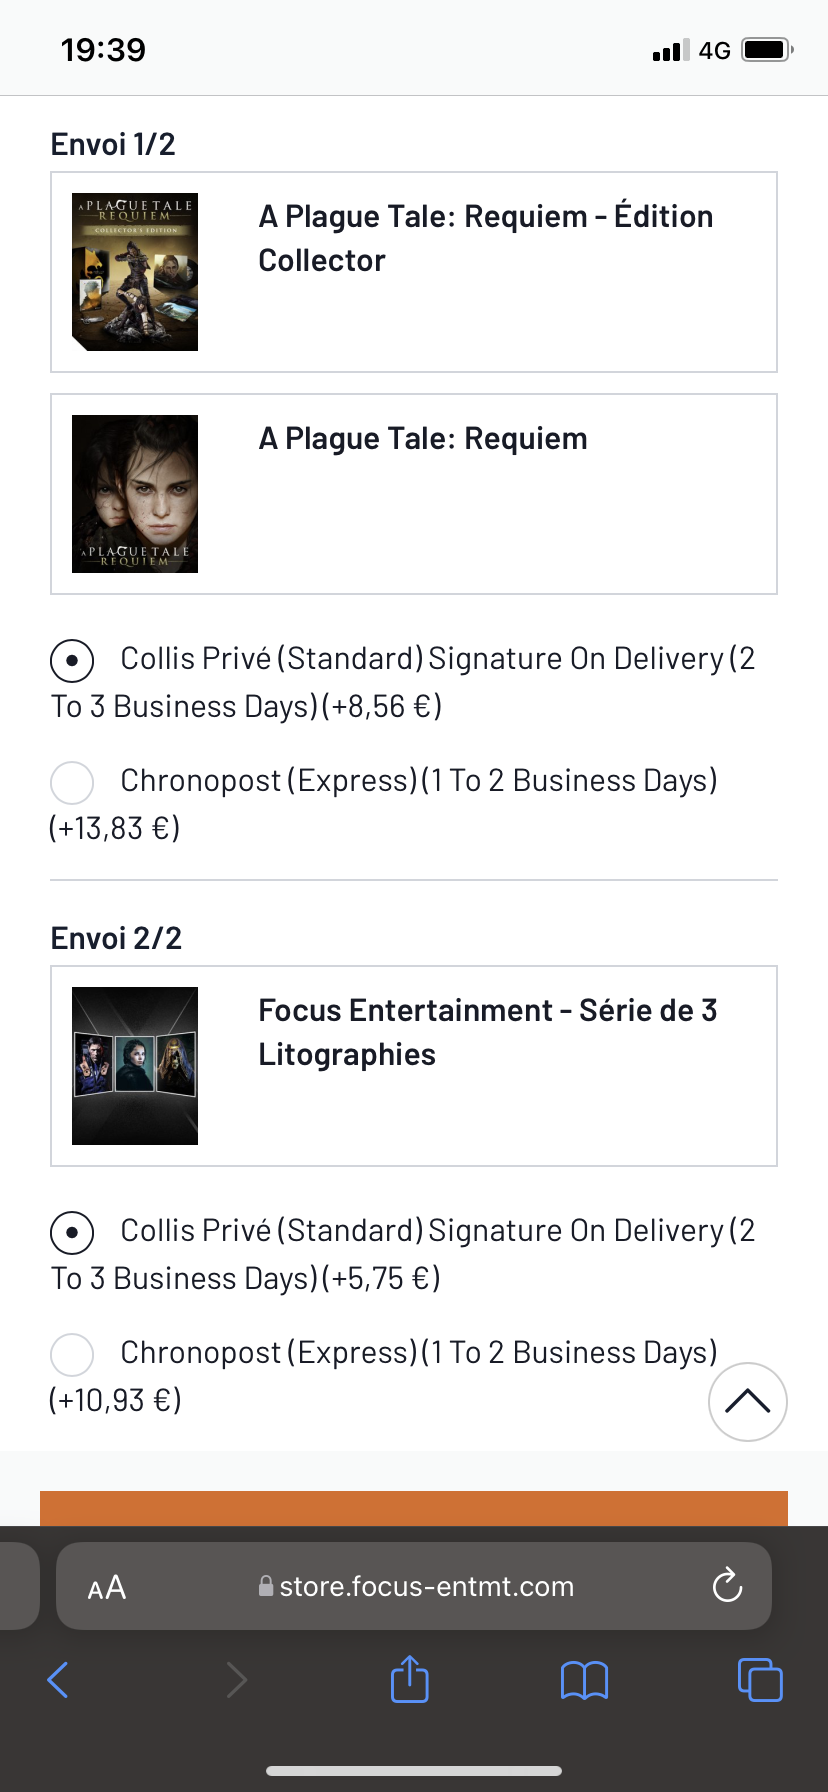828x1792 pixels.
Task: Open A Plague Tale Collector edition thumbnail
Action: coord(135,272)
